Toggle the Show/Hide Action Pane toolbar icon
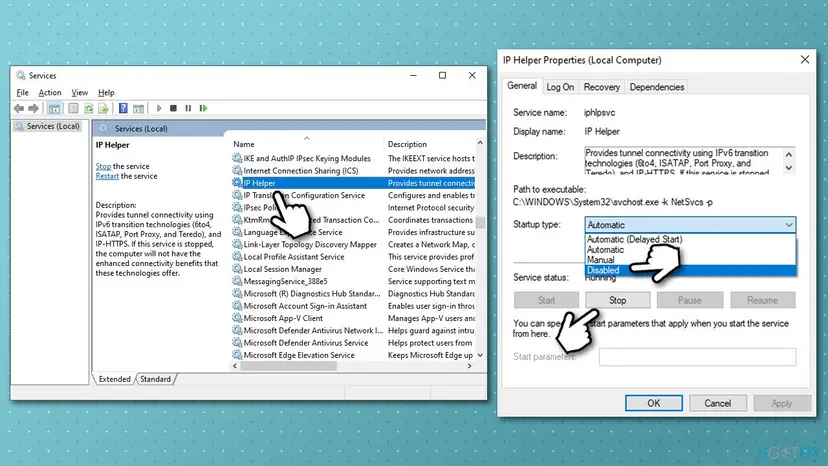This screenshot has height=466, width=828. 138,108
